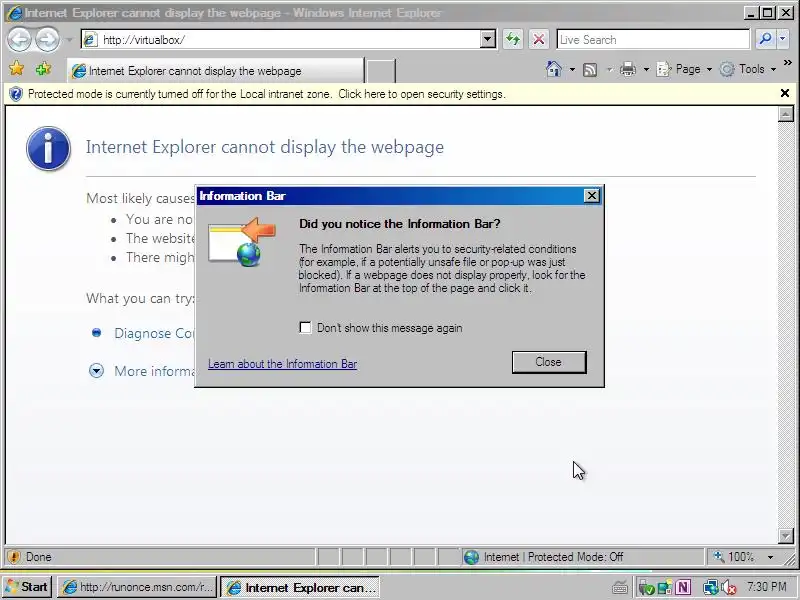
Task: Open the address bar URL dropdown
Action: coord(488,39)
